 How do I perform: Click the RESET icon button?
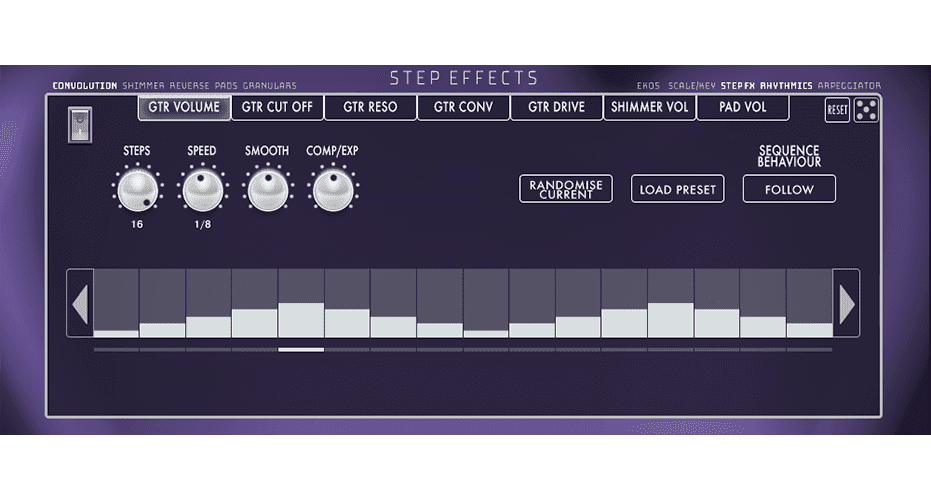pyautogui.click(x=837, y=110)
